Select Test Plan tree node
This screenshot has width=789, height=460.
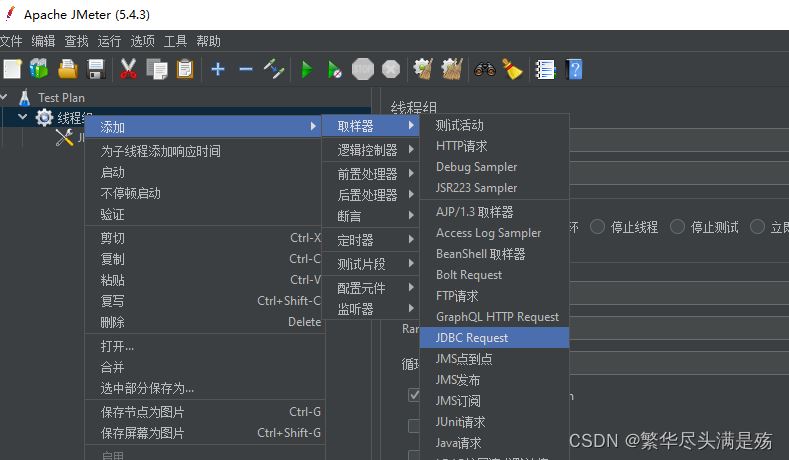(x=61, y=98)
